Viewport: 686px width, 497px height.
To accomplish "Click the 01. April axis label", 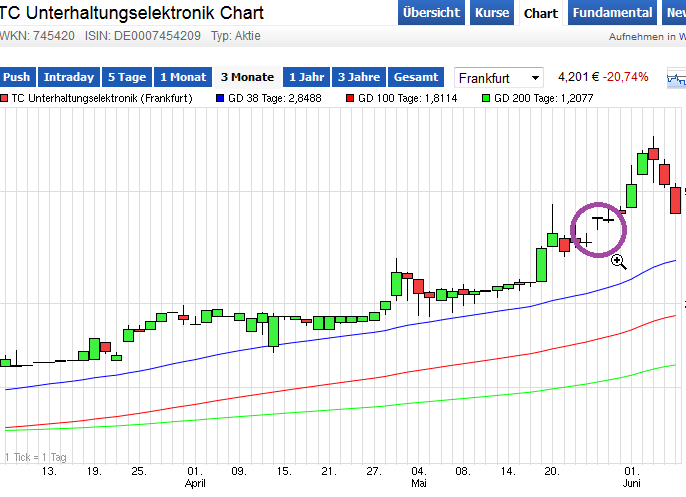I will point(195,477).
